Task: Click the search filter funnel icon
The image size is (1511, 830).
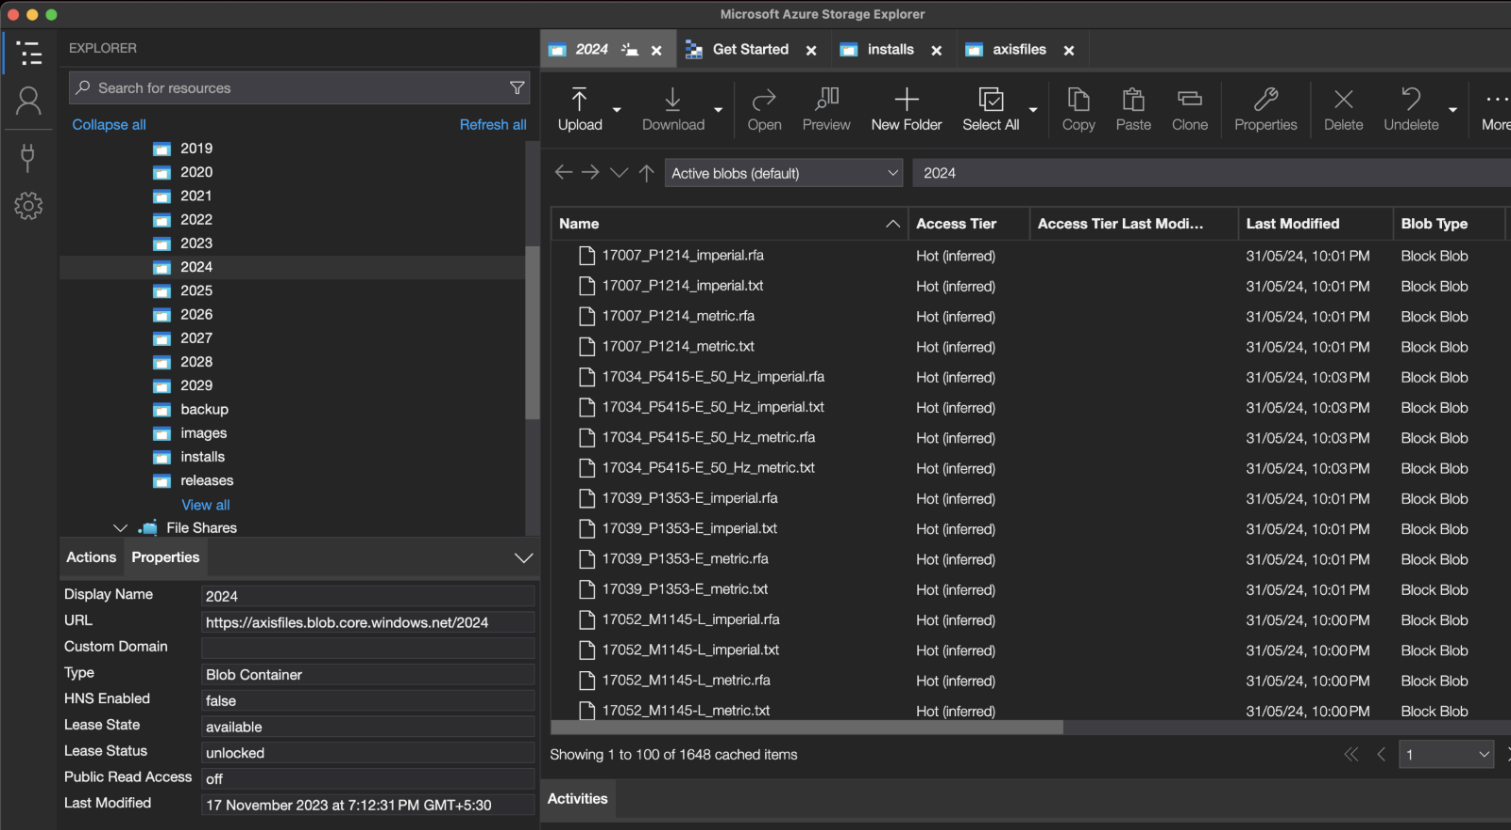Action: 517,88
